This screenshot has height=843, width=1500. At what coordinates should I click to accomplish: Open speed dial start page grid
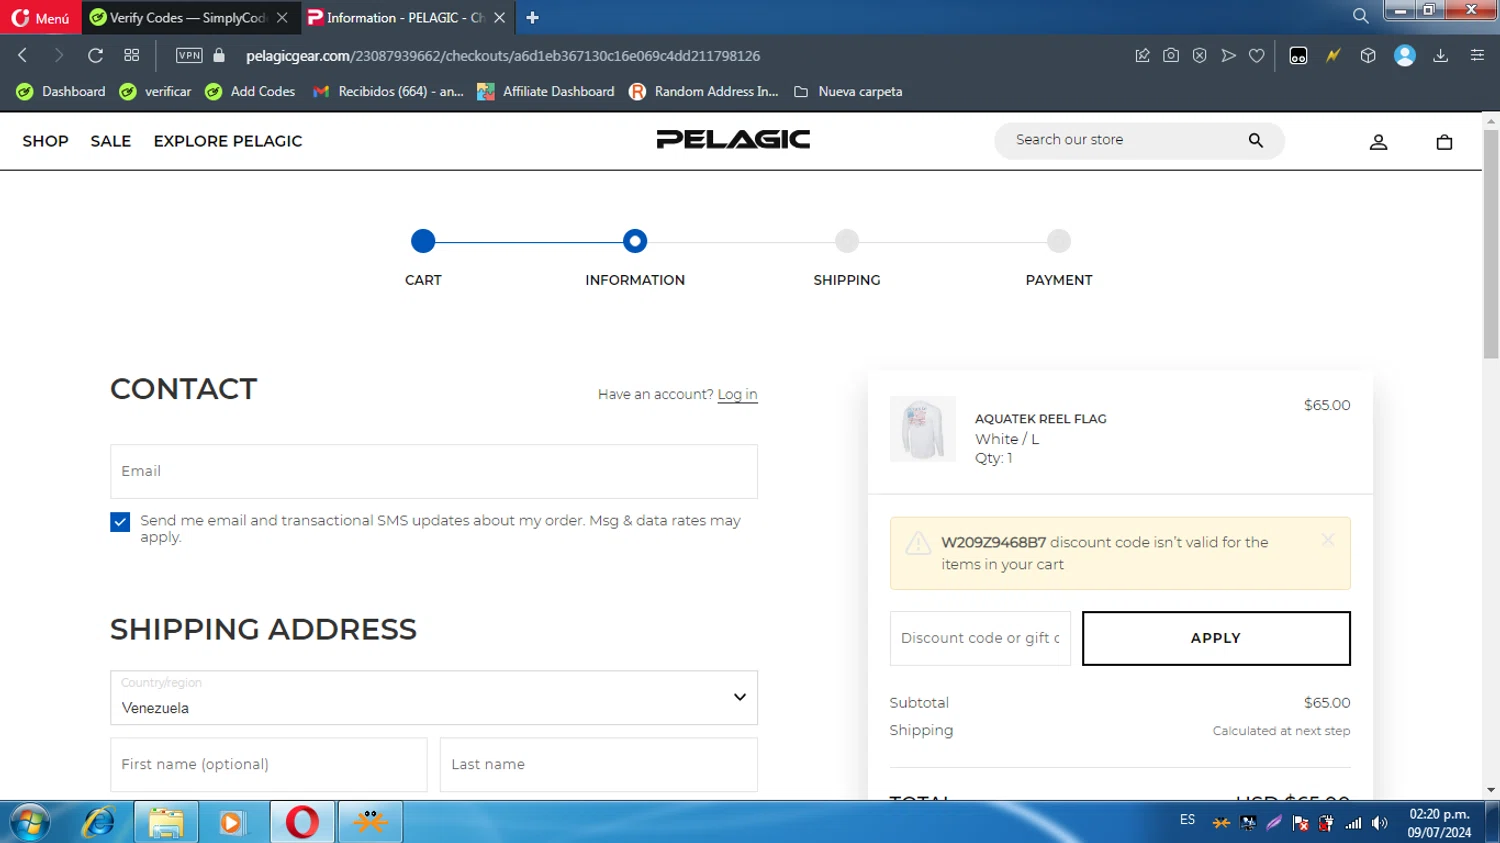pos(131,56)
